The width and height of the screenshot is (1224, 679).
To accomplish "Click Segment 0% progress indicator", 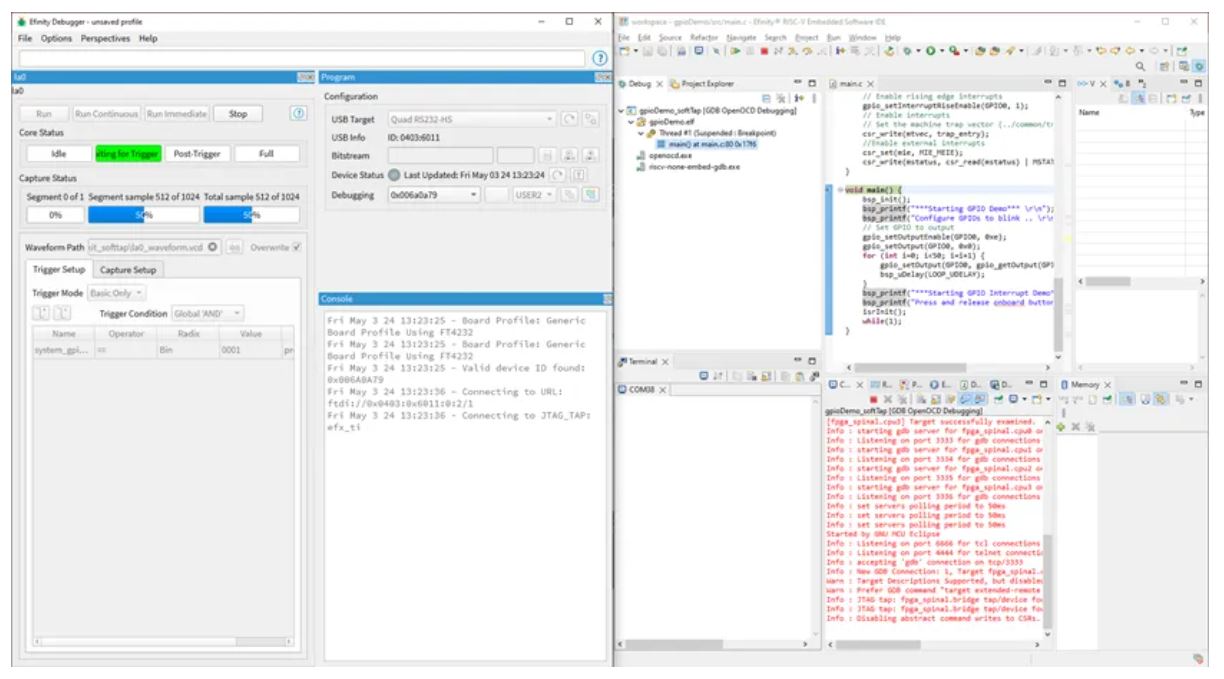I will coord(55,215).
